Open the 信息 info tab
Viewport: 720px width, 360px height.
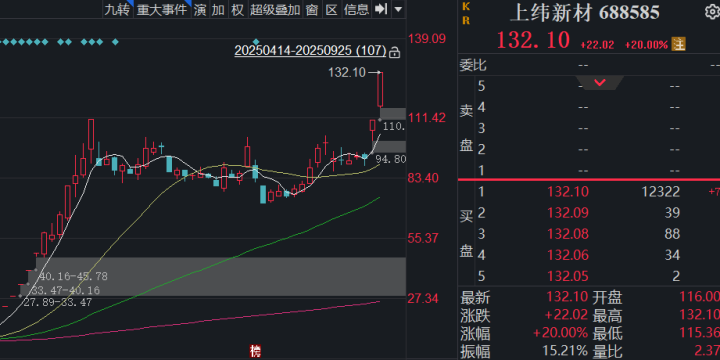pyautogui.click(x=356, y=9)
